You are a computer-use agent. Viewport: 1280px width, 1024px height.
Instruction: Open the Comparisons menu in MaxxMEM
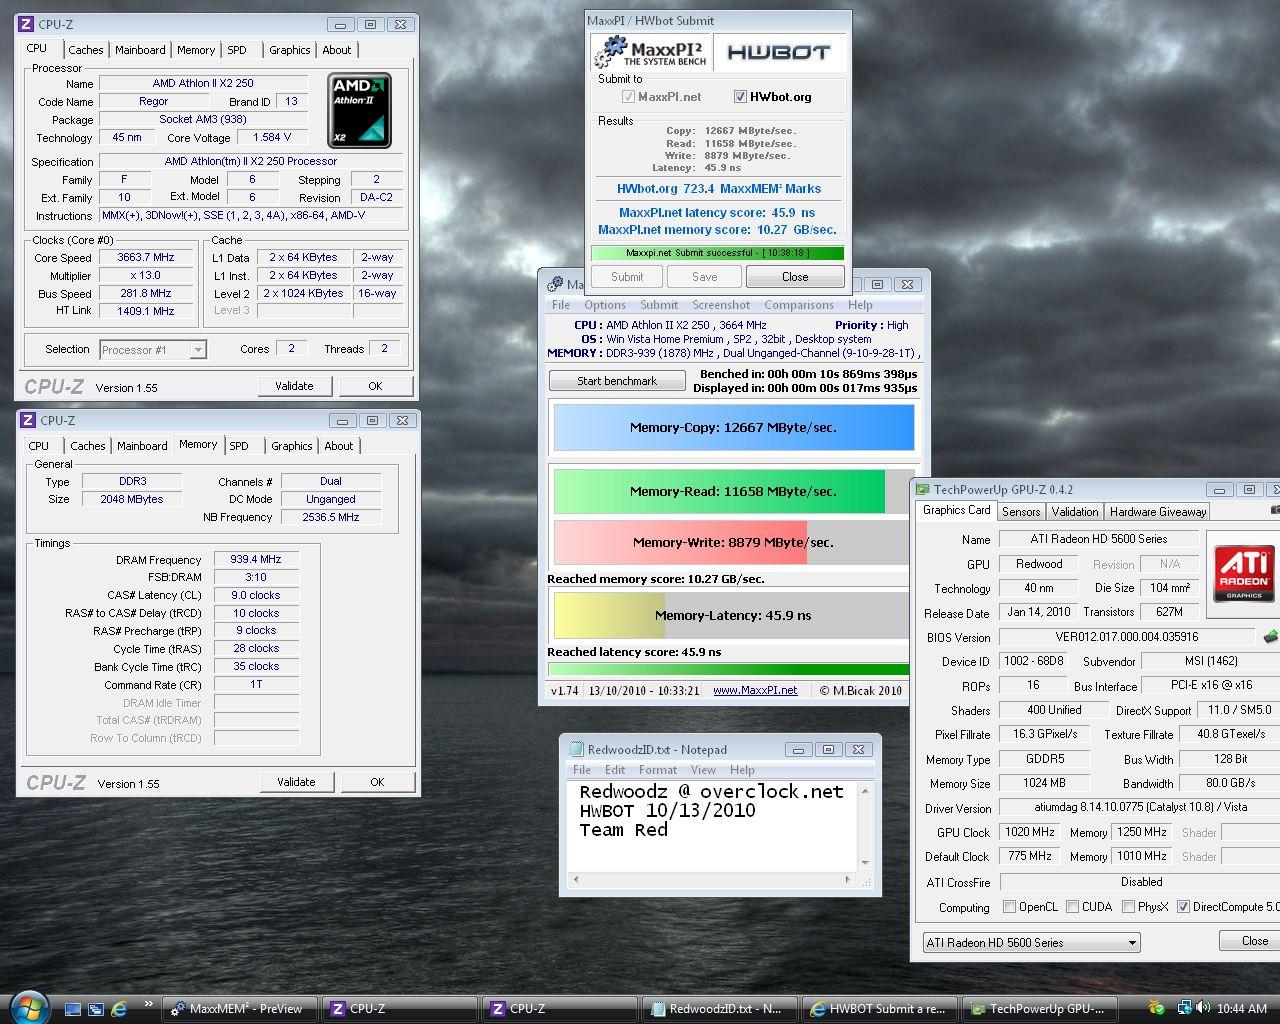pos(799,305)
